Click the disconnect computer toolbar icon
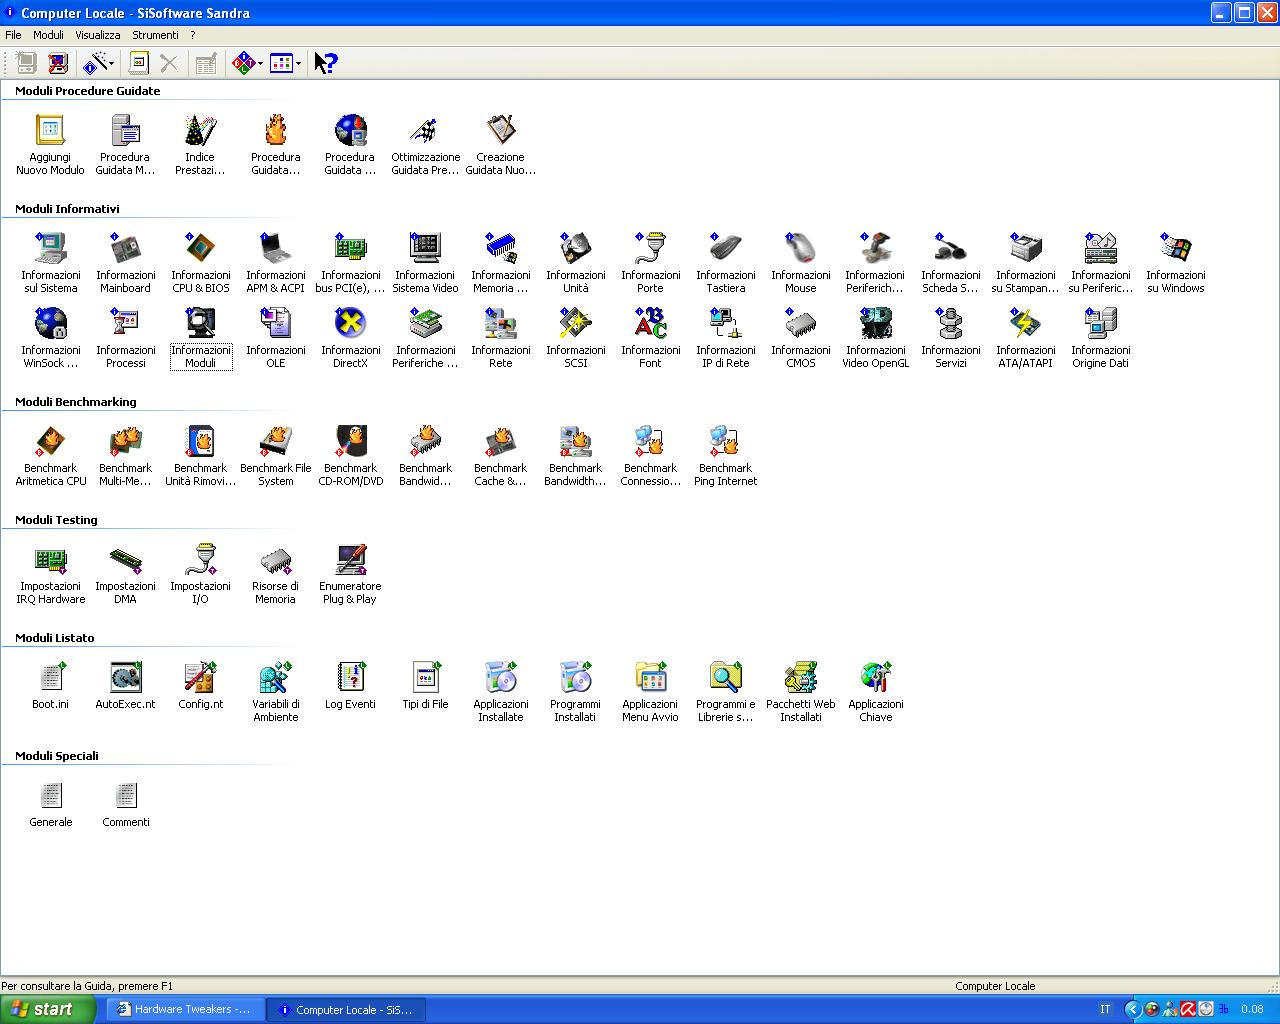The height and width of the screenshot is (1024, 1280). point(57,63)
